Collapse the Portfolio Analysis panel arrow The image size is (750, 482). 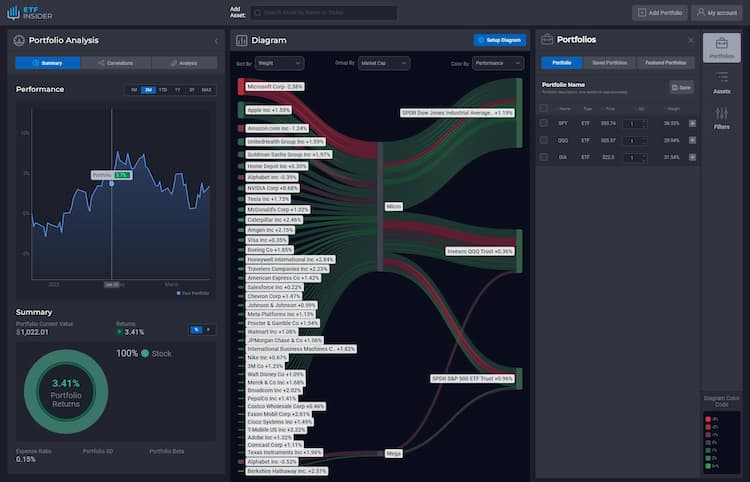pos(217,41)
